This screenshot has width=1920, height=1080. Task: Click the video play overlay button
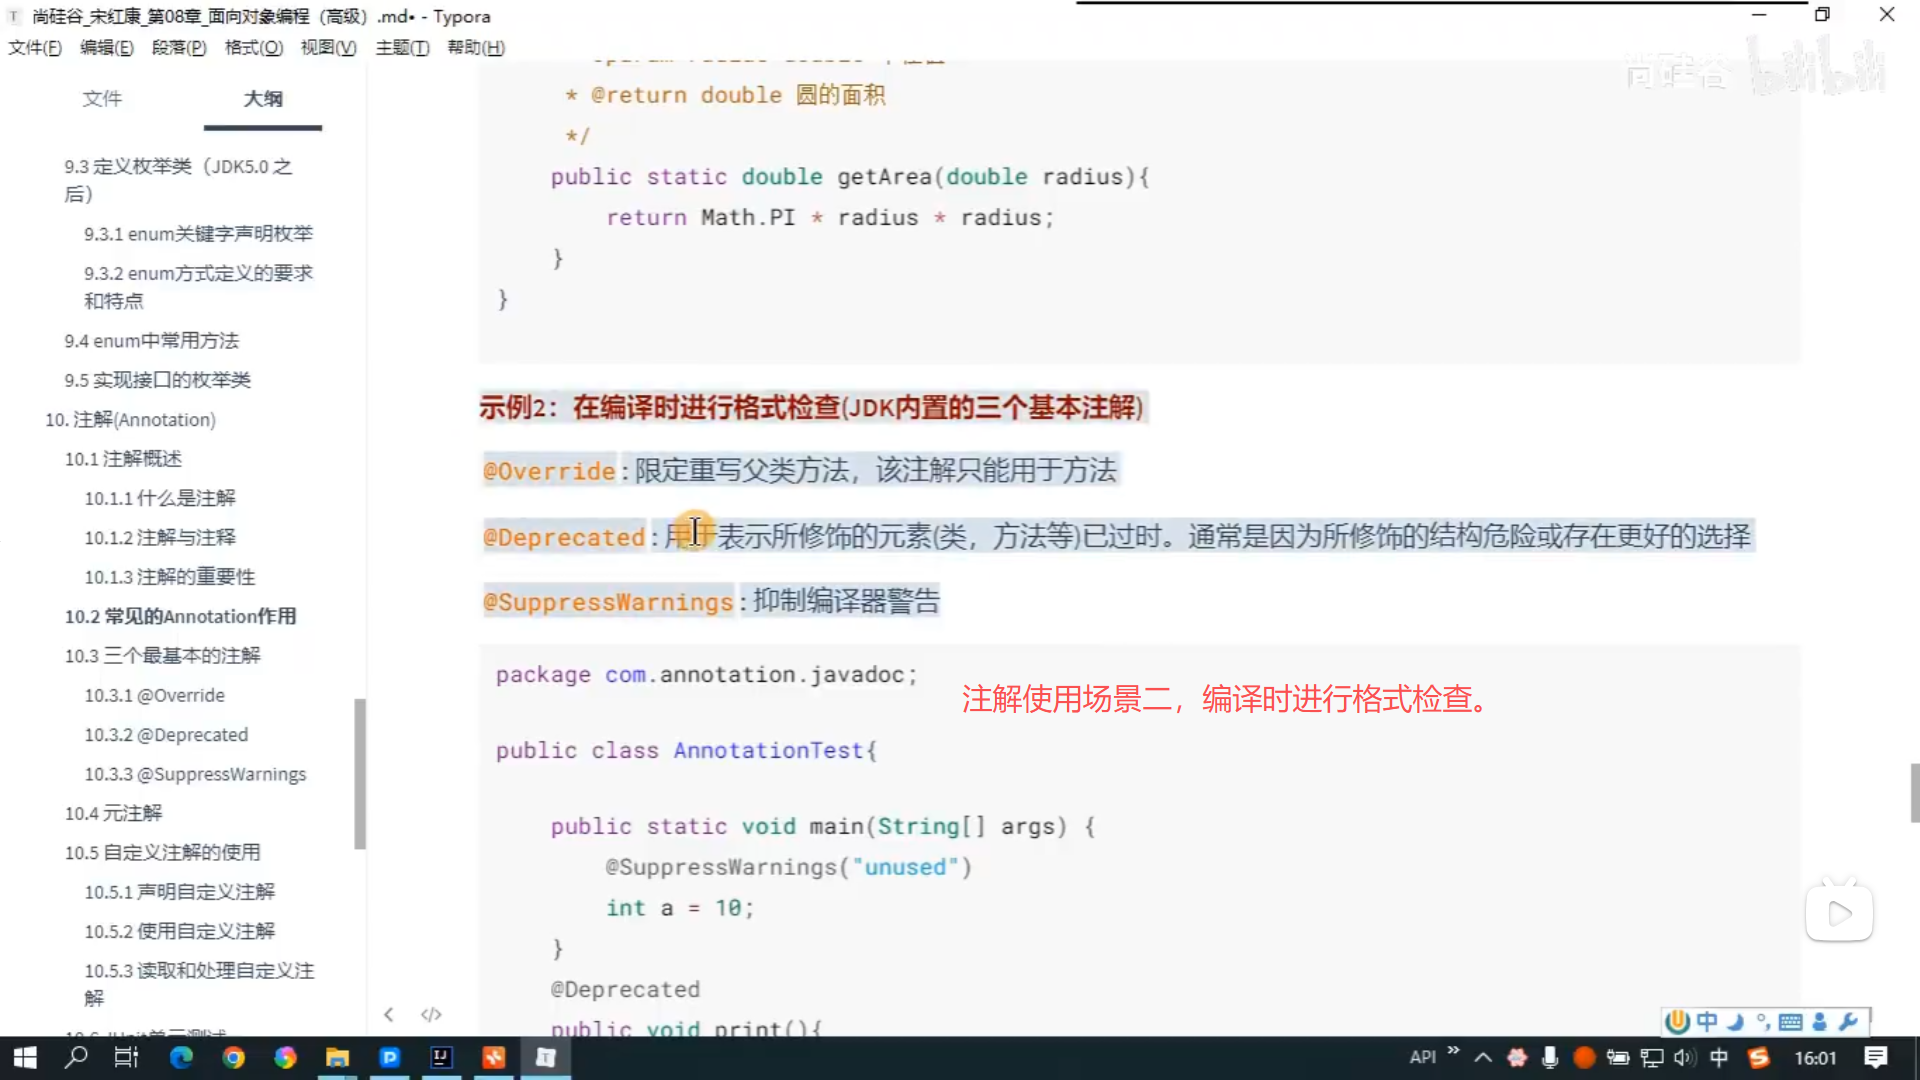[x=1839, y=912]
